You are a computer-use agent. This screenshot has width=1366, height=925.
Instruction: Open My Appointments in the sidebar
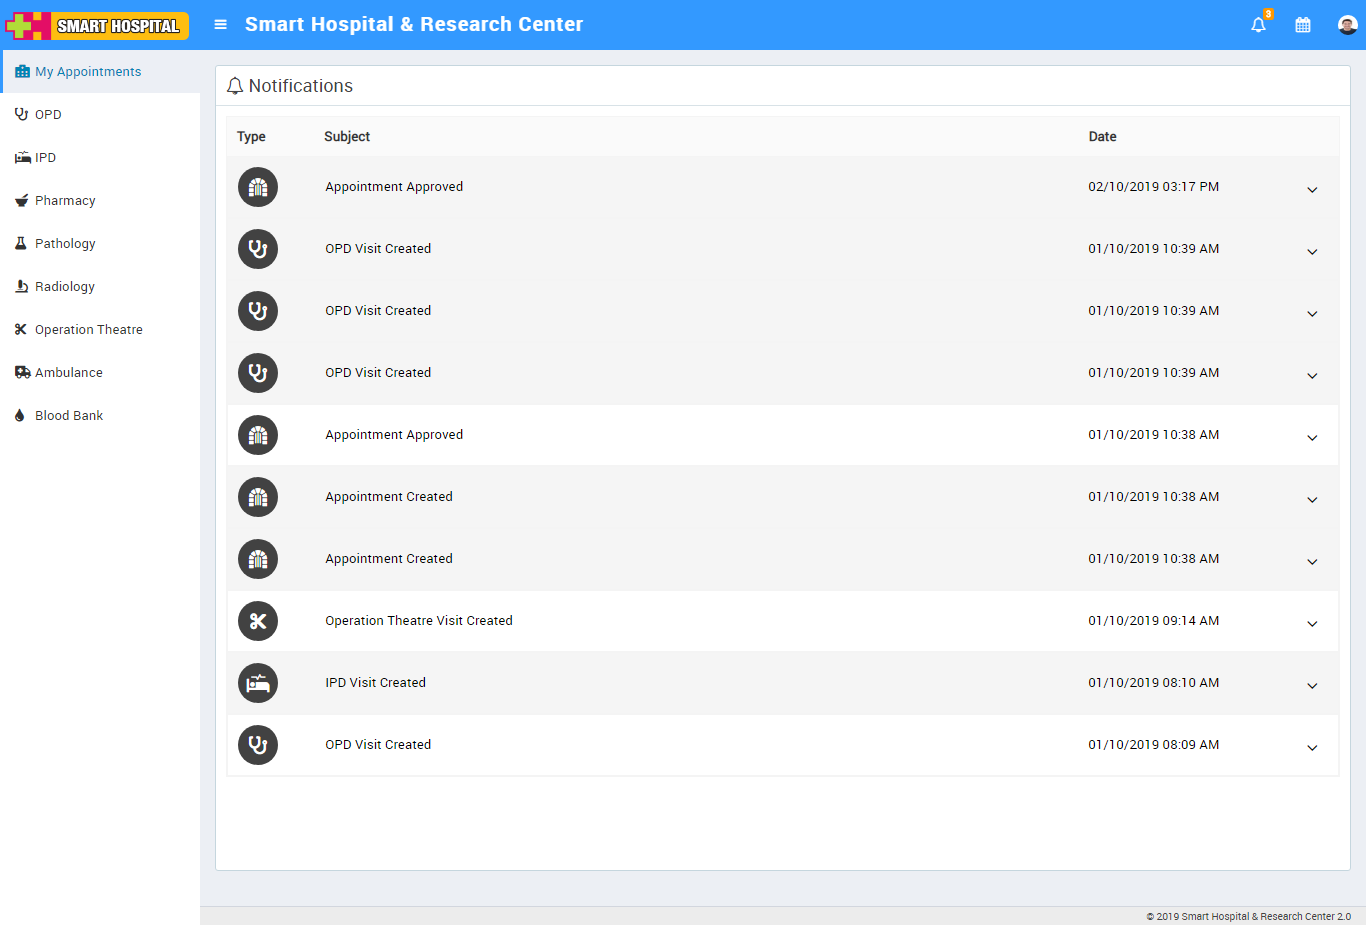pos(88,72)
